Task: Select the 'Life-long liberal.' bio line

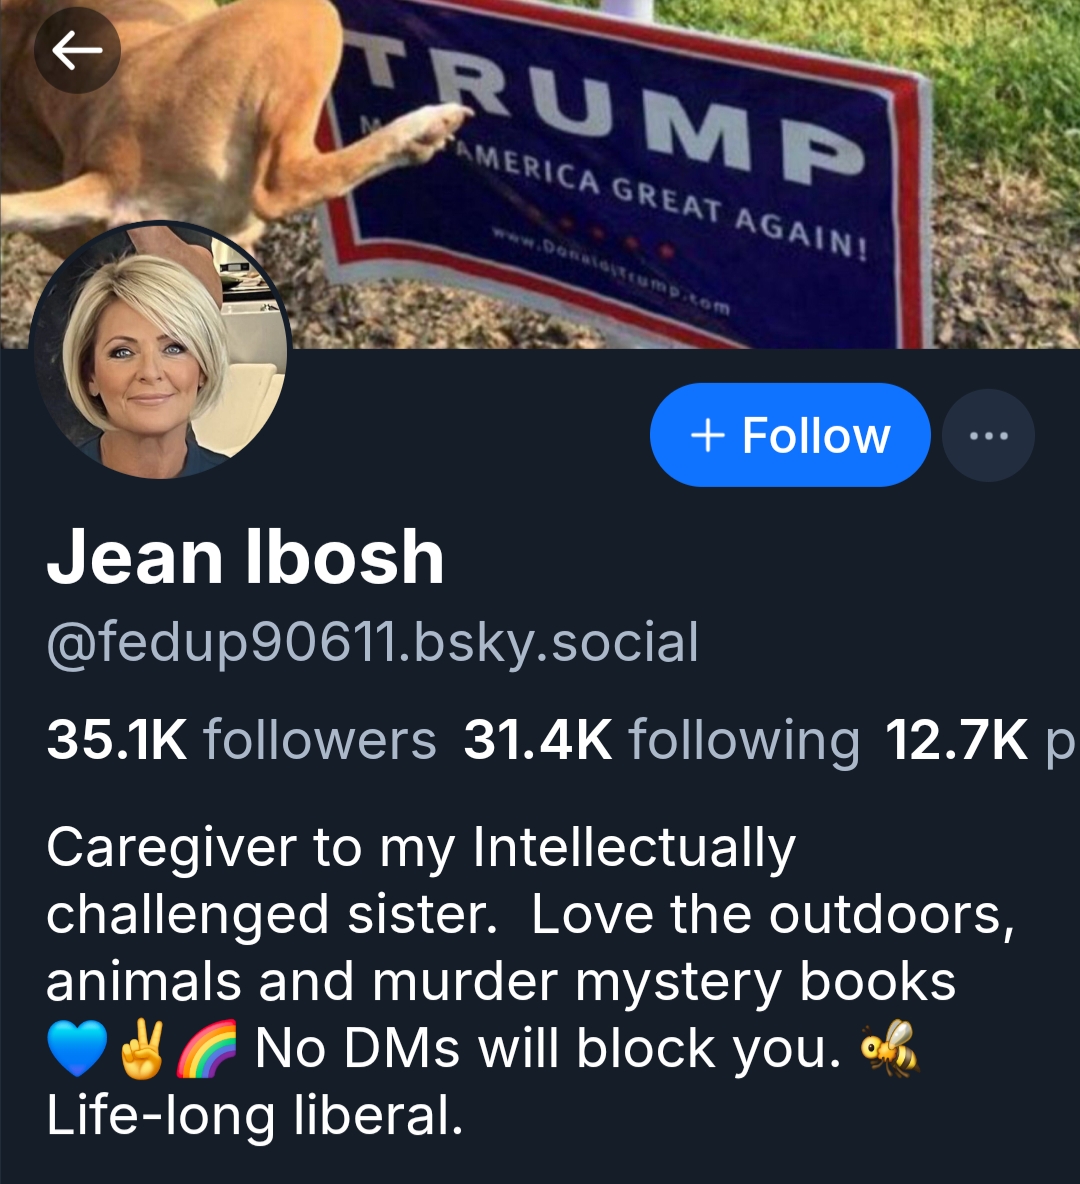Action: coord(255,1116)
